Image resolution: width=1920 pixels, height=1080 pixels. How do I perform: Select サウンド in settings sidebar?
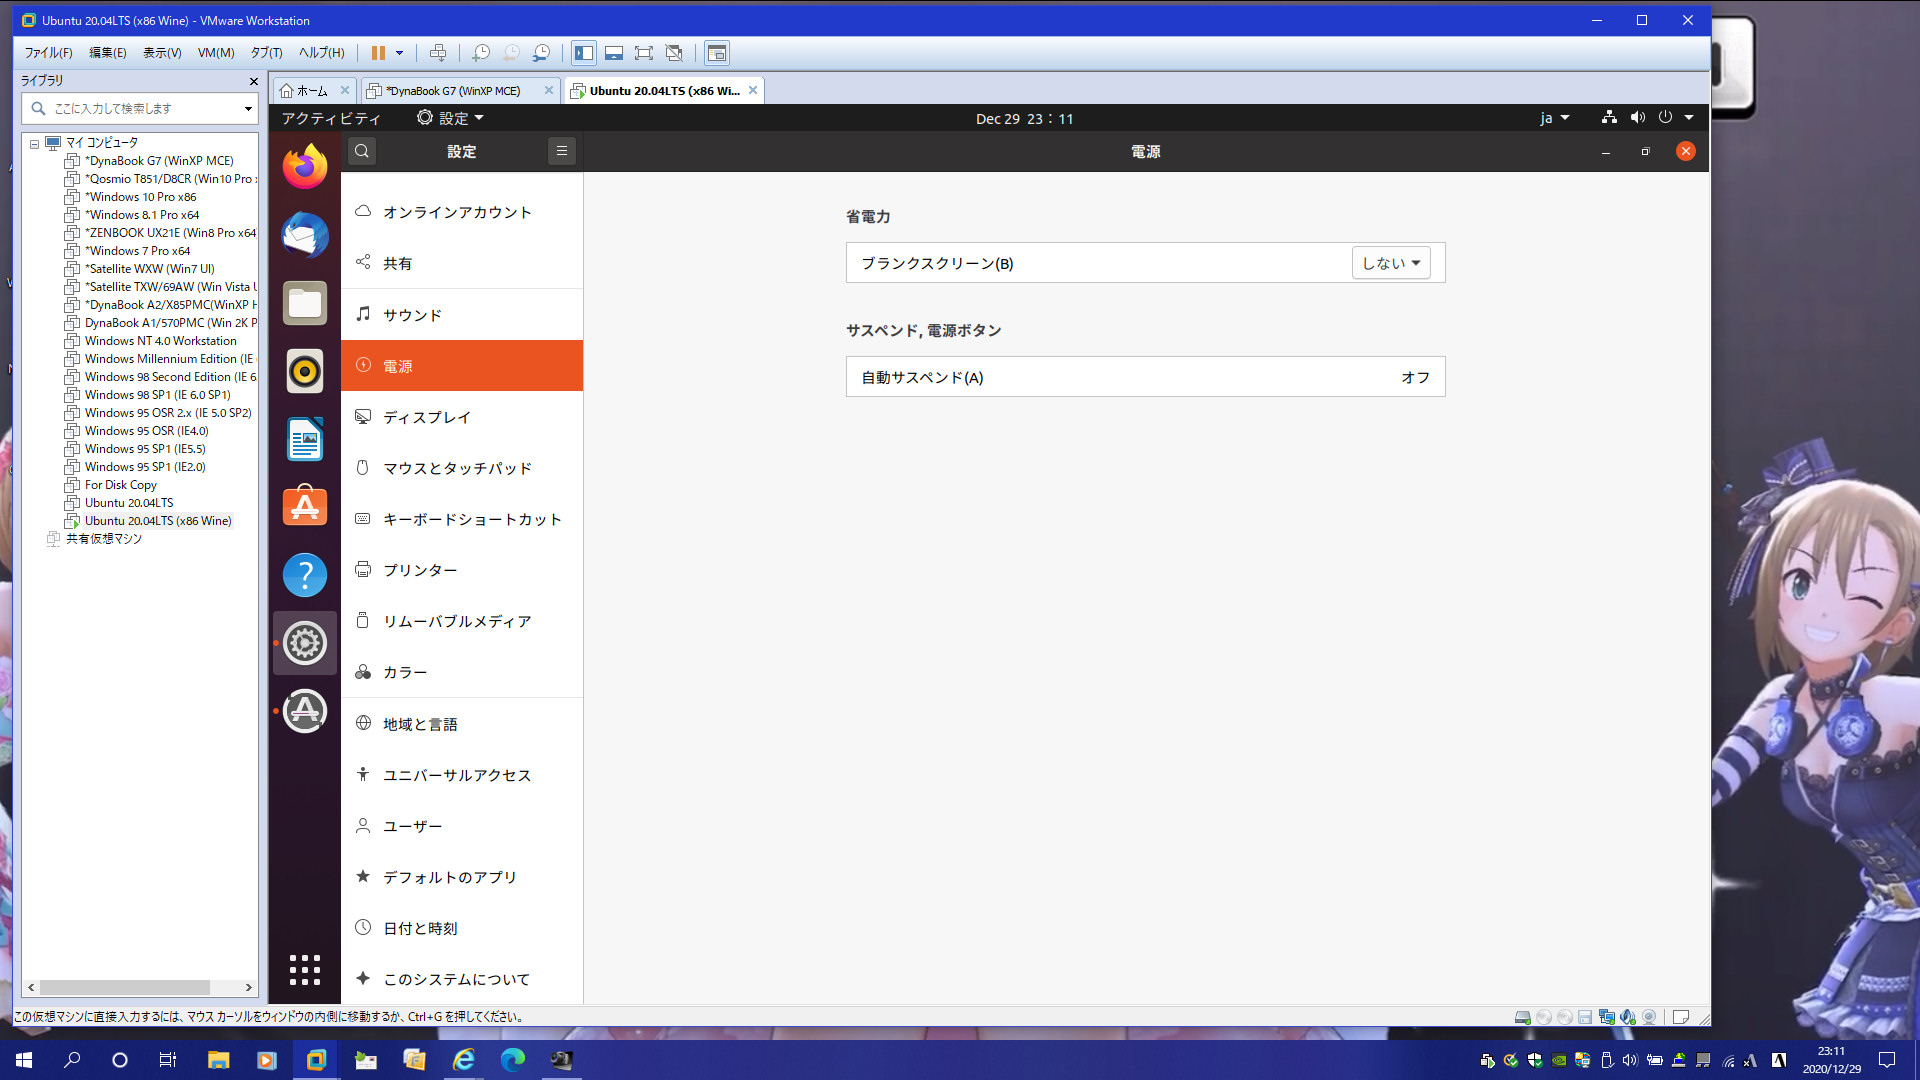point(461,315)
